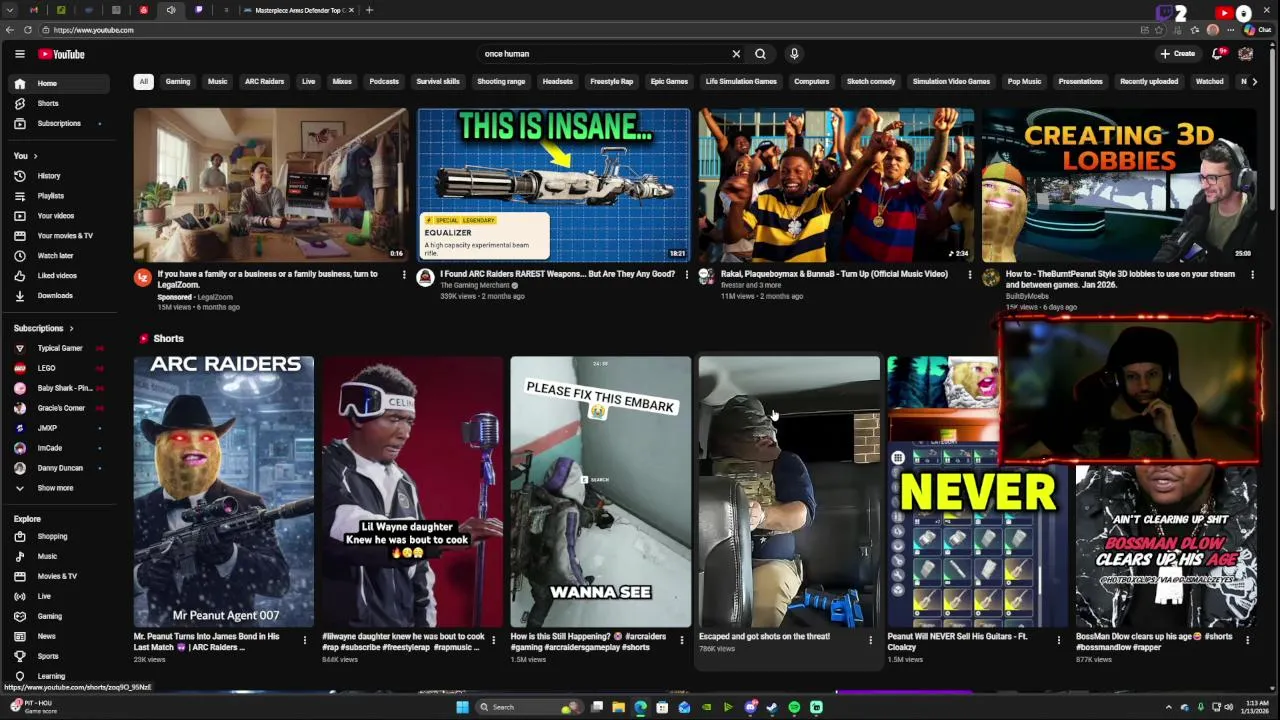Screen dimensions: 1280x720
Task: Open the PLEASE FIX THIS EMBARK short
Action: pos(600,492)
